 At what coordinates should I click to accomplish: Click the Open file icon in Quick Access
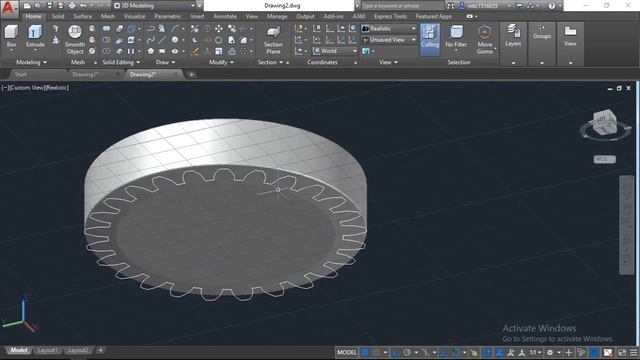coord(38,6)
